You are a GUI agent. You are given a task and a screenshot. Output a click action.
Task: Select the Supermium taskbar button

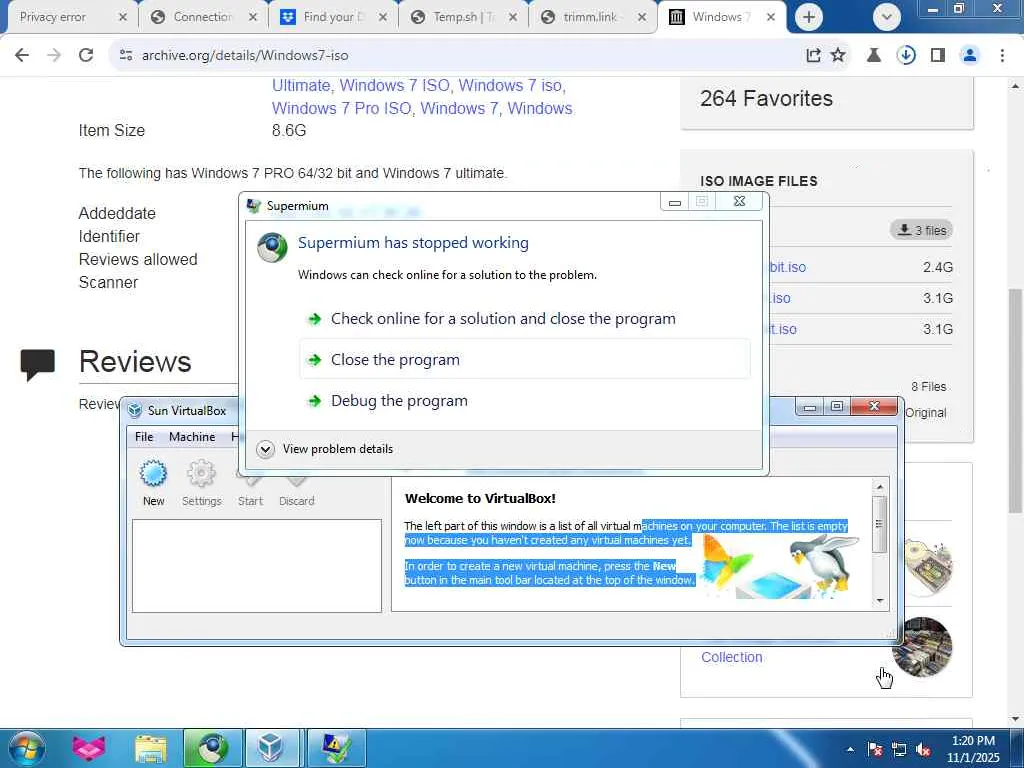212,748
